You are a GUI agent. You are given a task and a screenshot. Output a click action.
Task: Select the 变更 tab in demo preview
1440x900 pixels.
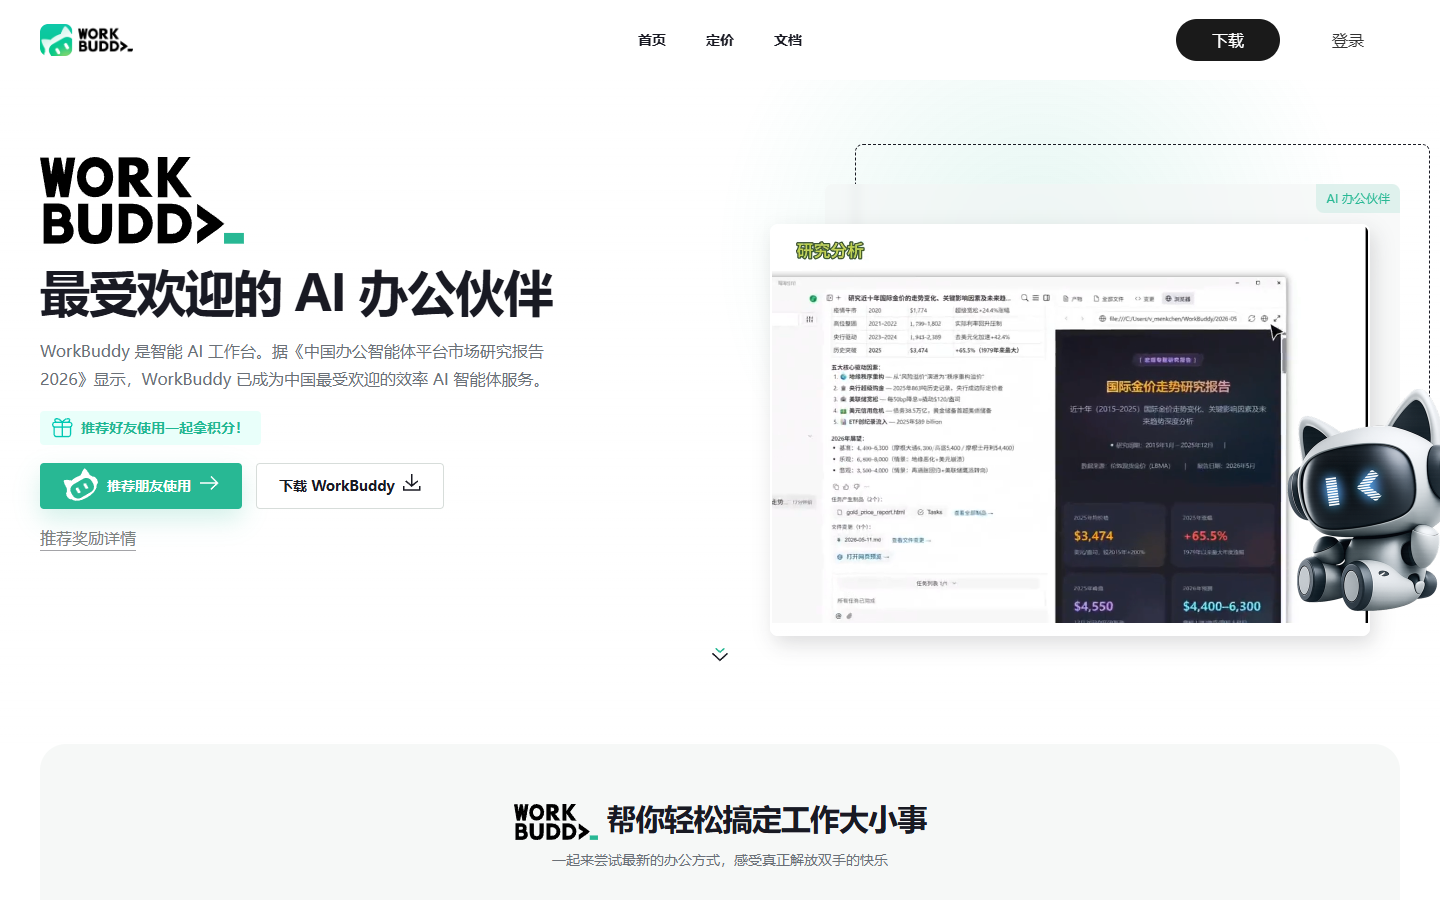pyautogui.click(x=1145, y=299)
